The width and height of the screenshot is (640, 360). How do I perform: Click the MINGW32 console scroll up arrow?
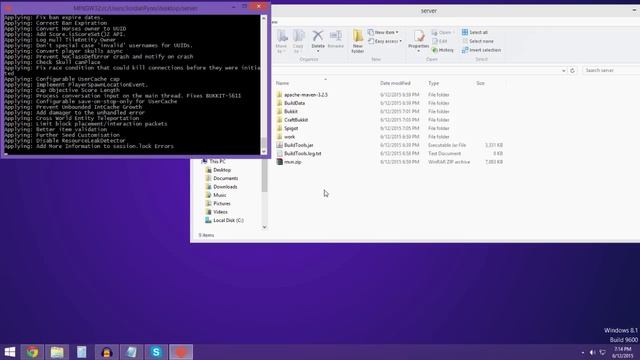point(264,18)
